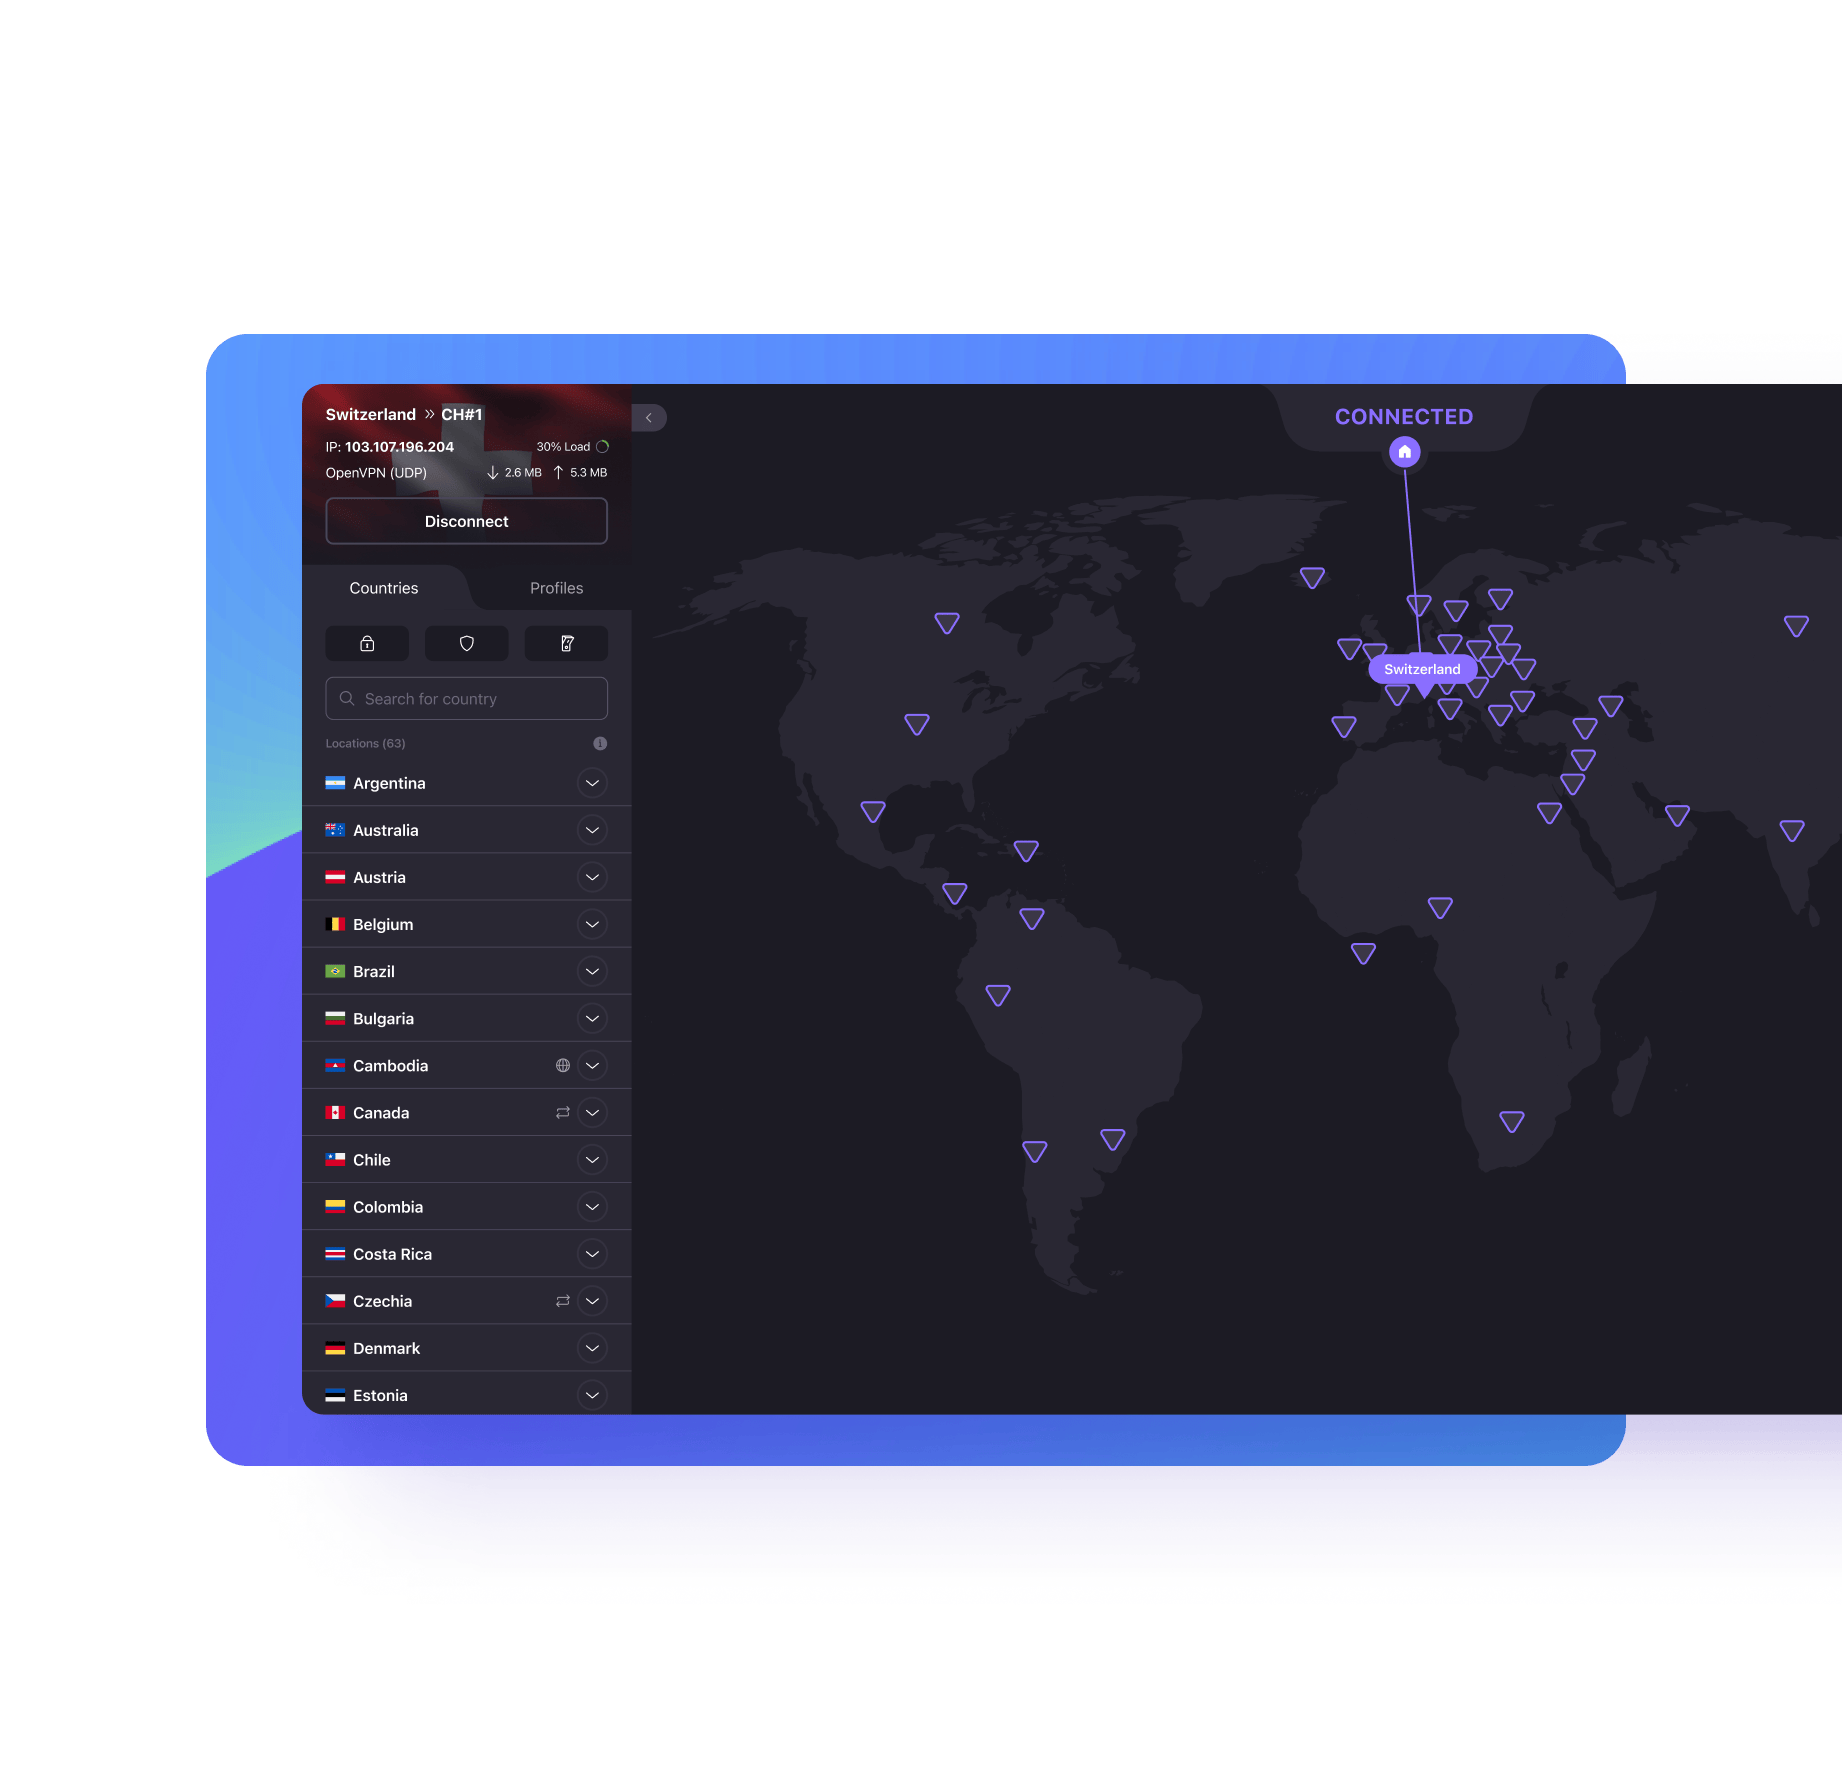
Task: Toggle the swap arrows icon on the Czechia row
Action: pos(561,1300)
